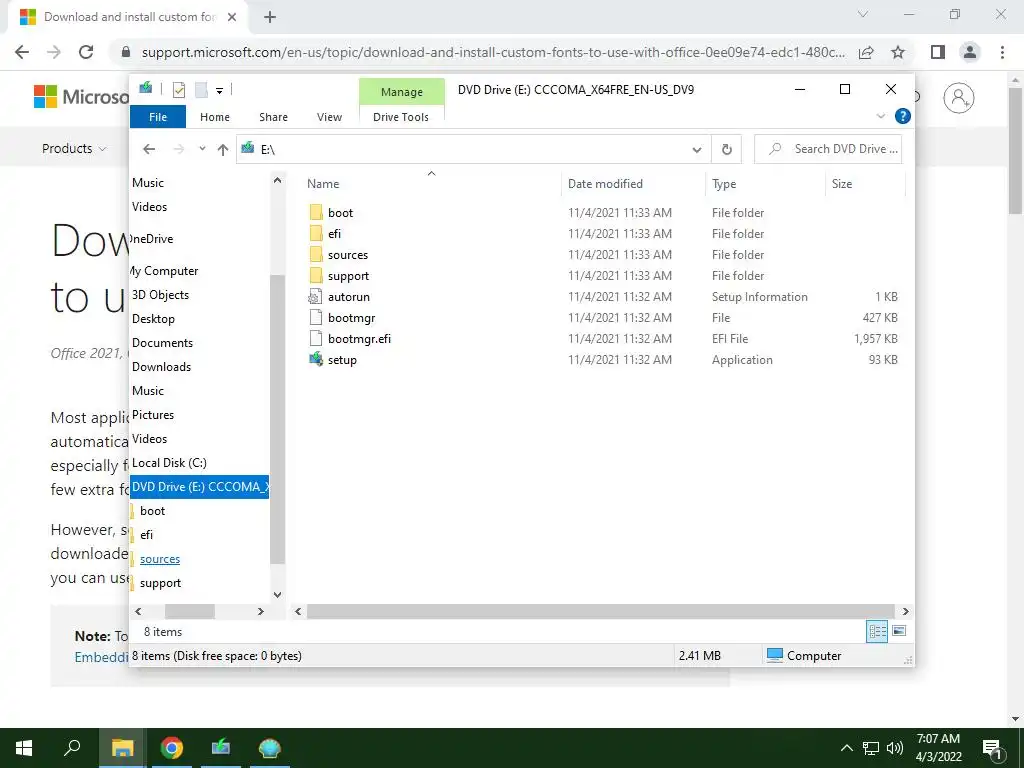Select the autorun setup information icon
The height and width of the screenshot is (768, 1024).
[x=315, y=296]
